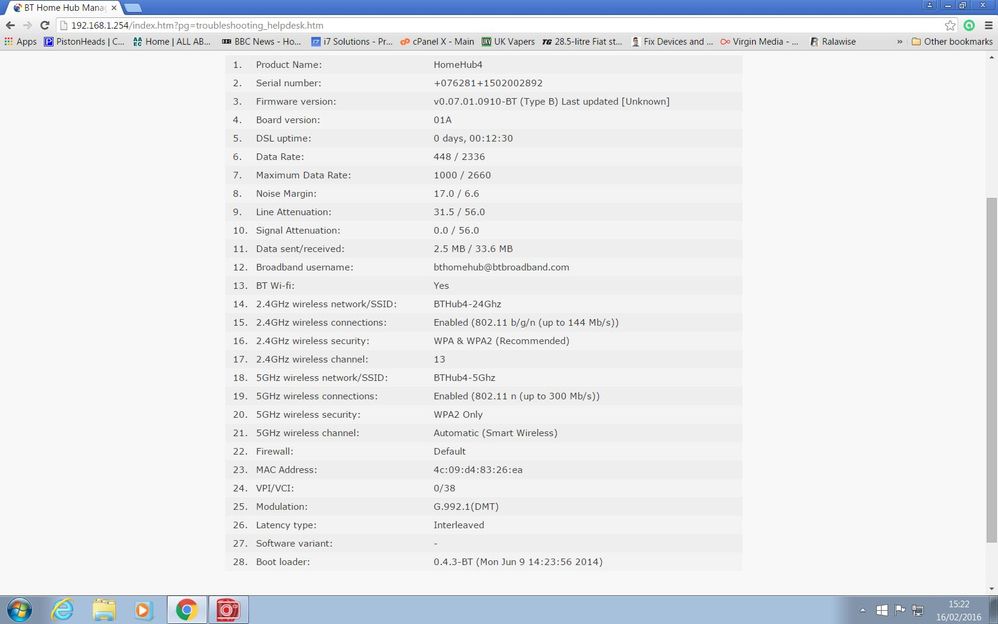Click the VPI/VCI value 0/38
Viewport: 998px width, 624px height.
[x=444, y=488]
